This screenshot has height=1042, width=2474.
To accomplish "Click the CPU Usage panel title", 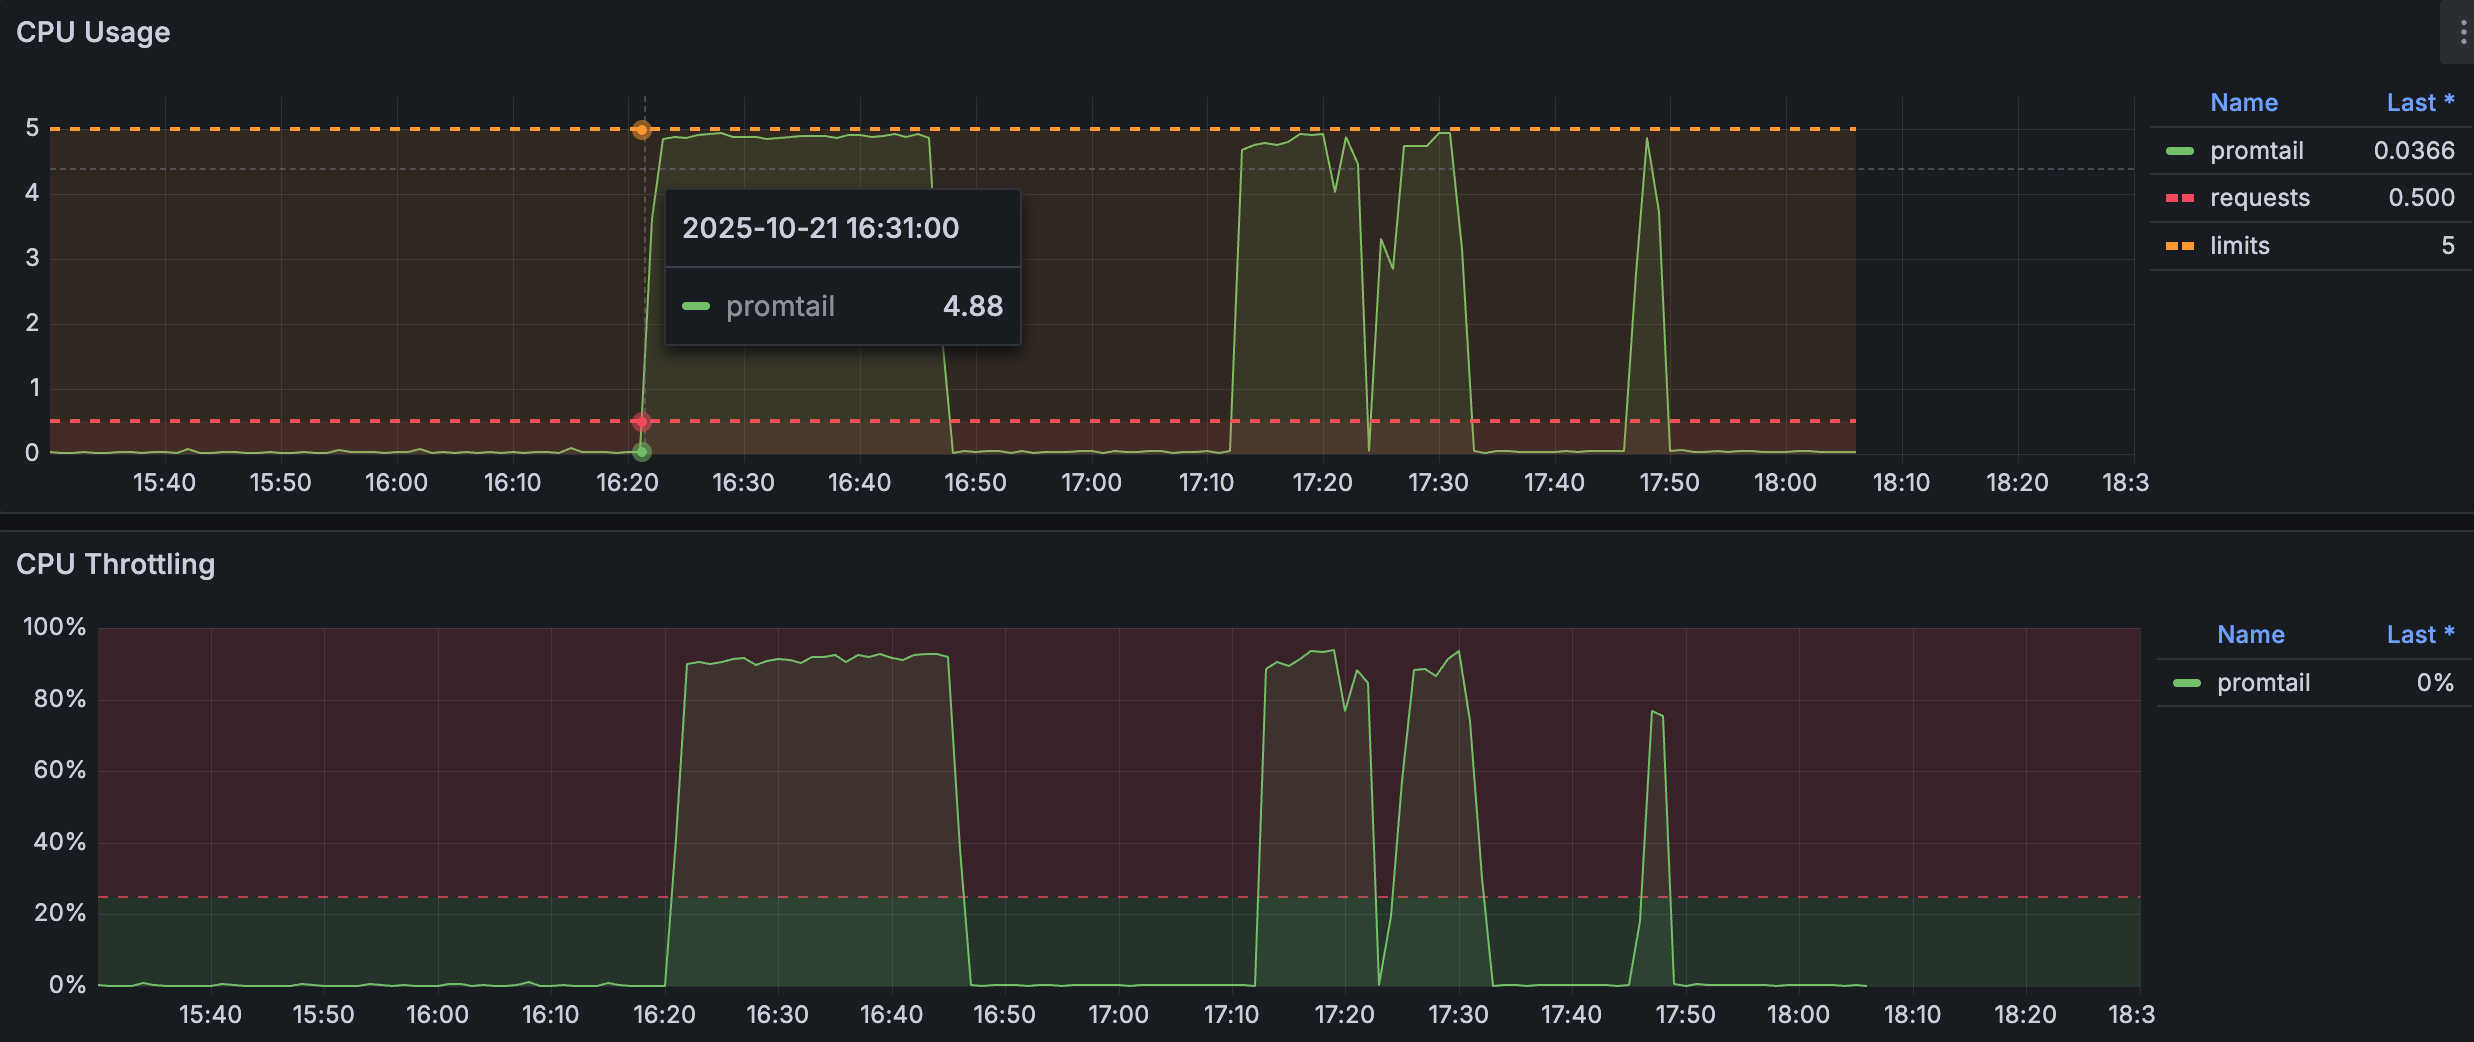I will (x=93, y=32).
